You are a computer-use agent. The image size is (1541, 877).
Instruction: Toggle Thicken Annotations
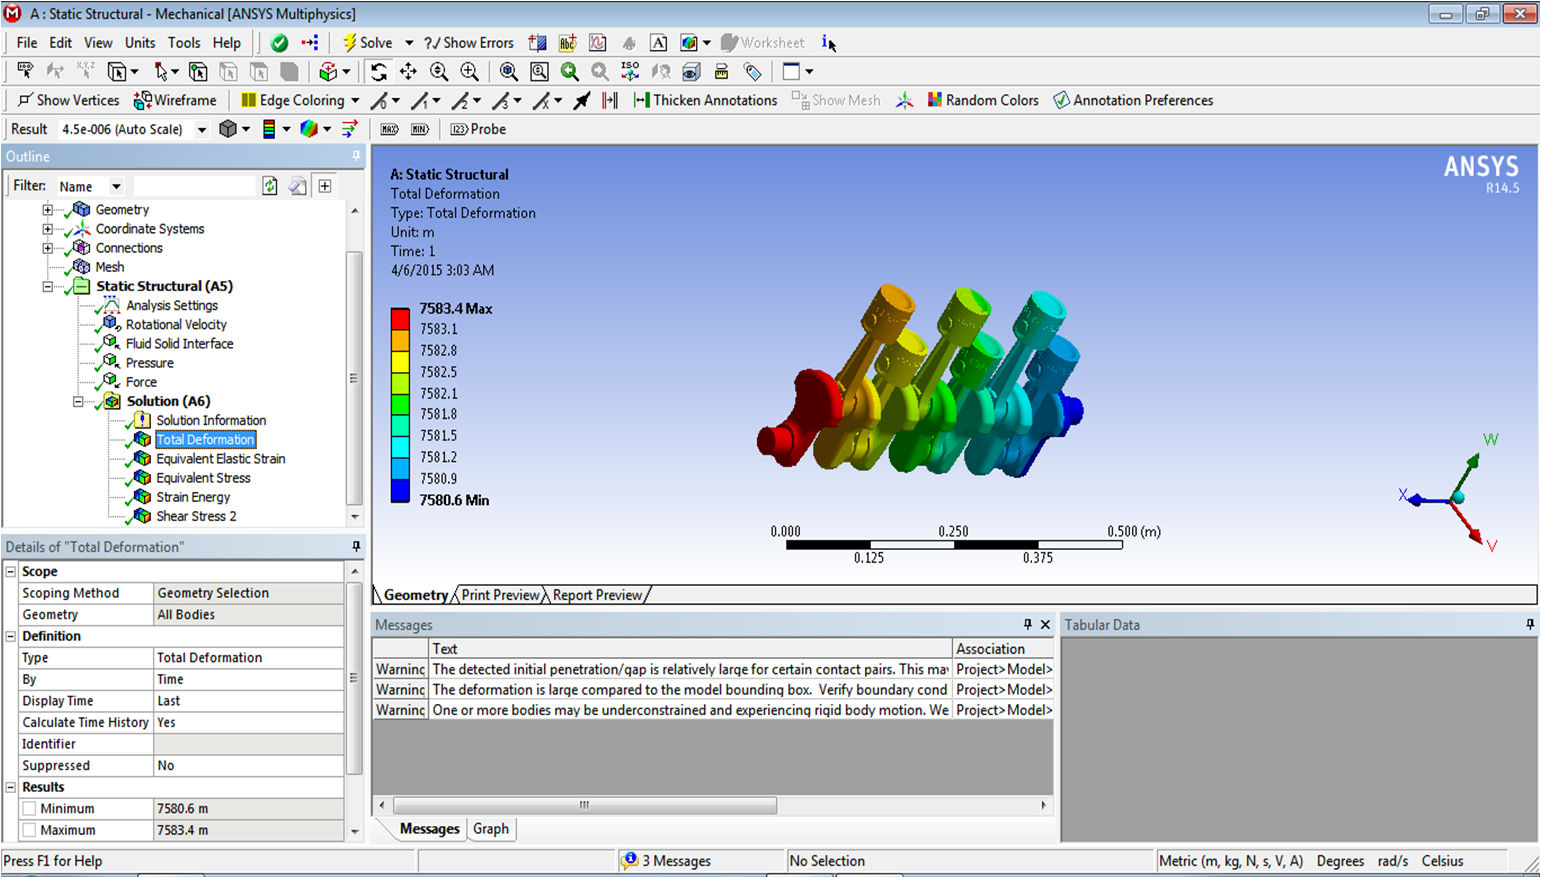coord(705,100)
